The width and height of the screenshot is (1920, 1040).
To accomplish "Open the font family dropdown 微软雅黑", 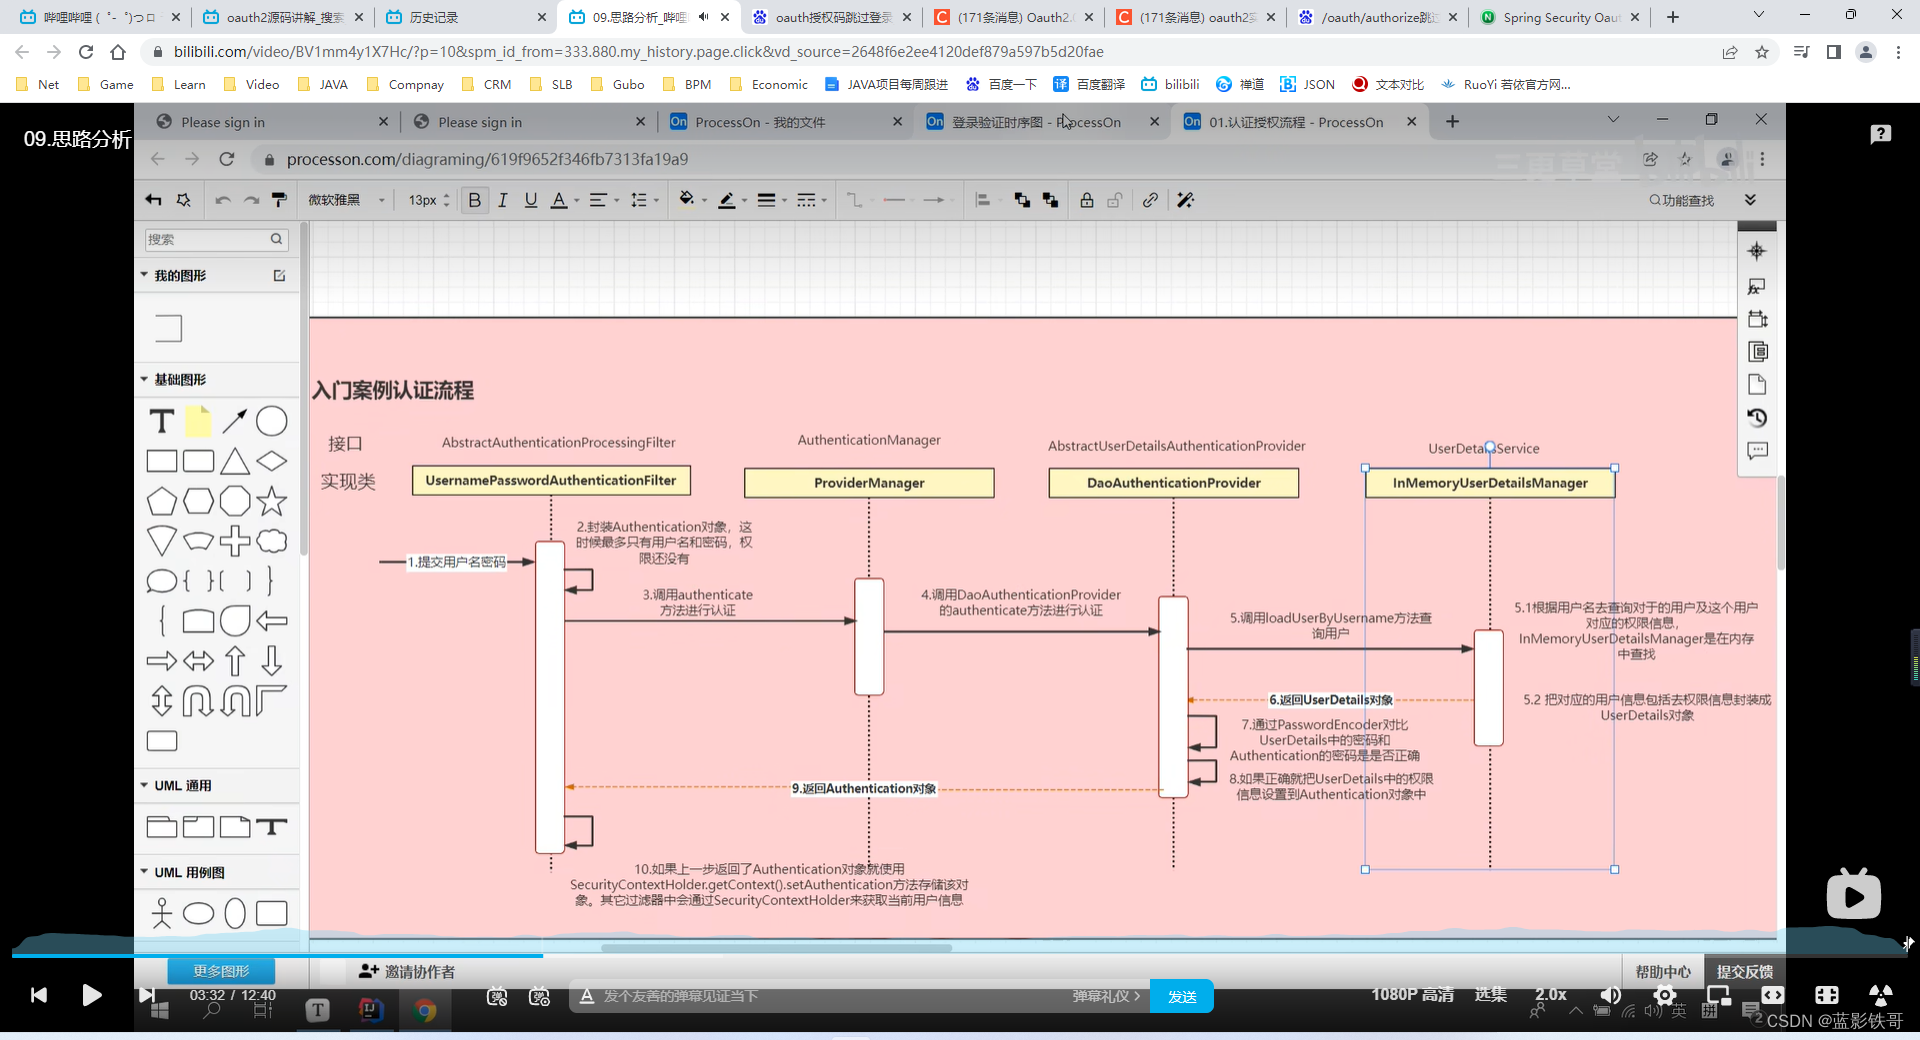I will point(345,200).
